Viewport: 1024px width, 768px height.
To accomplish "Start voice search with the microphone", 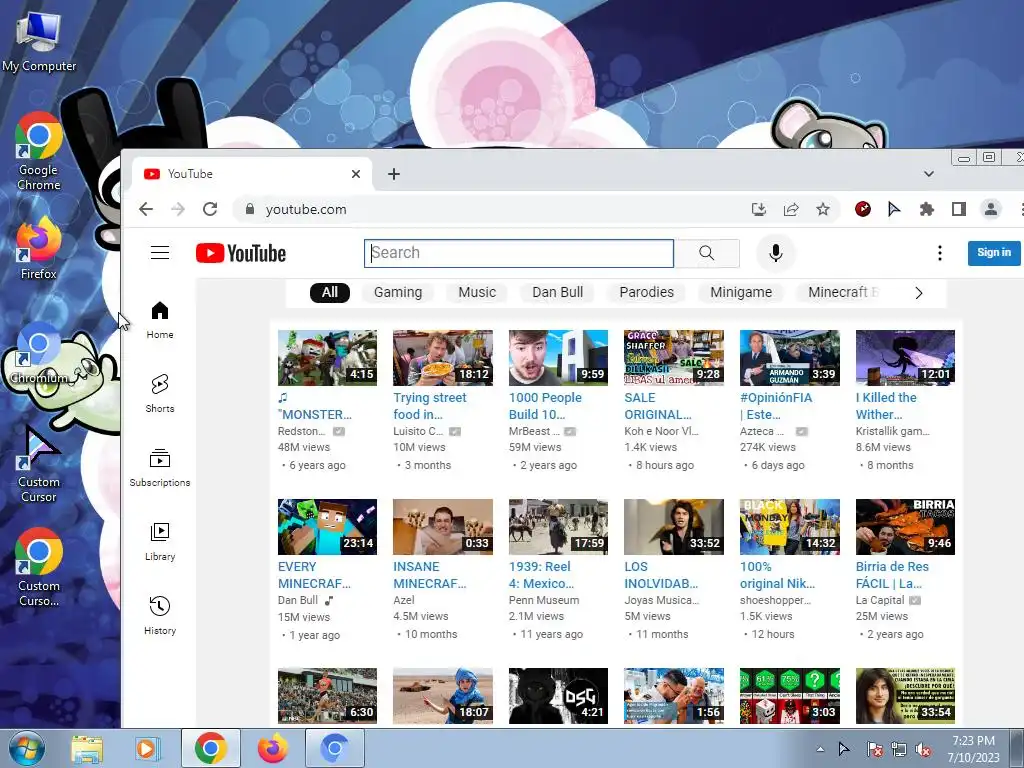I will click(x=775, y=253).
